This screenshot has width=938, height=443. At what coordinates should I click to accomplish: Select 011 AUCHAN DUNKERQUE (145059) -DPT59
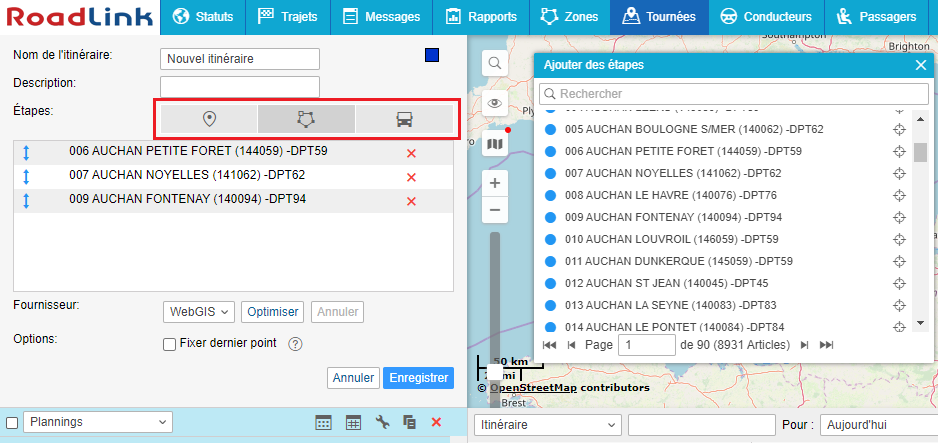(x=679, y=261)
